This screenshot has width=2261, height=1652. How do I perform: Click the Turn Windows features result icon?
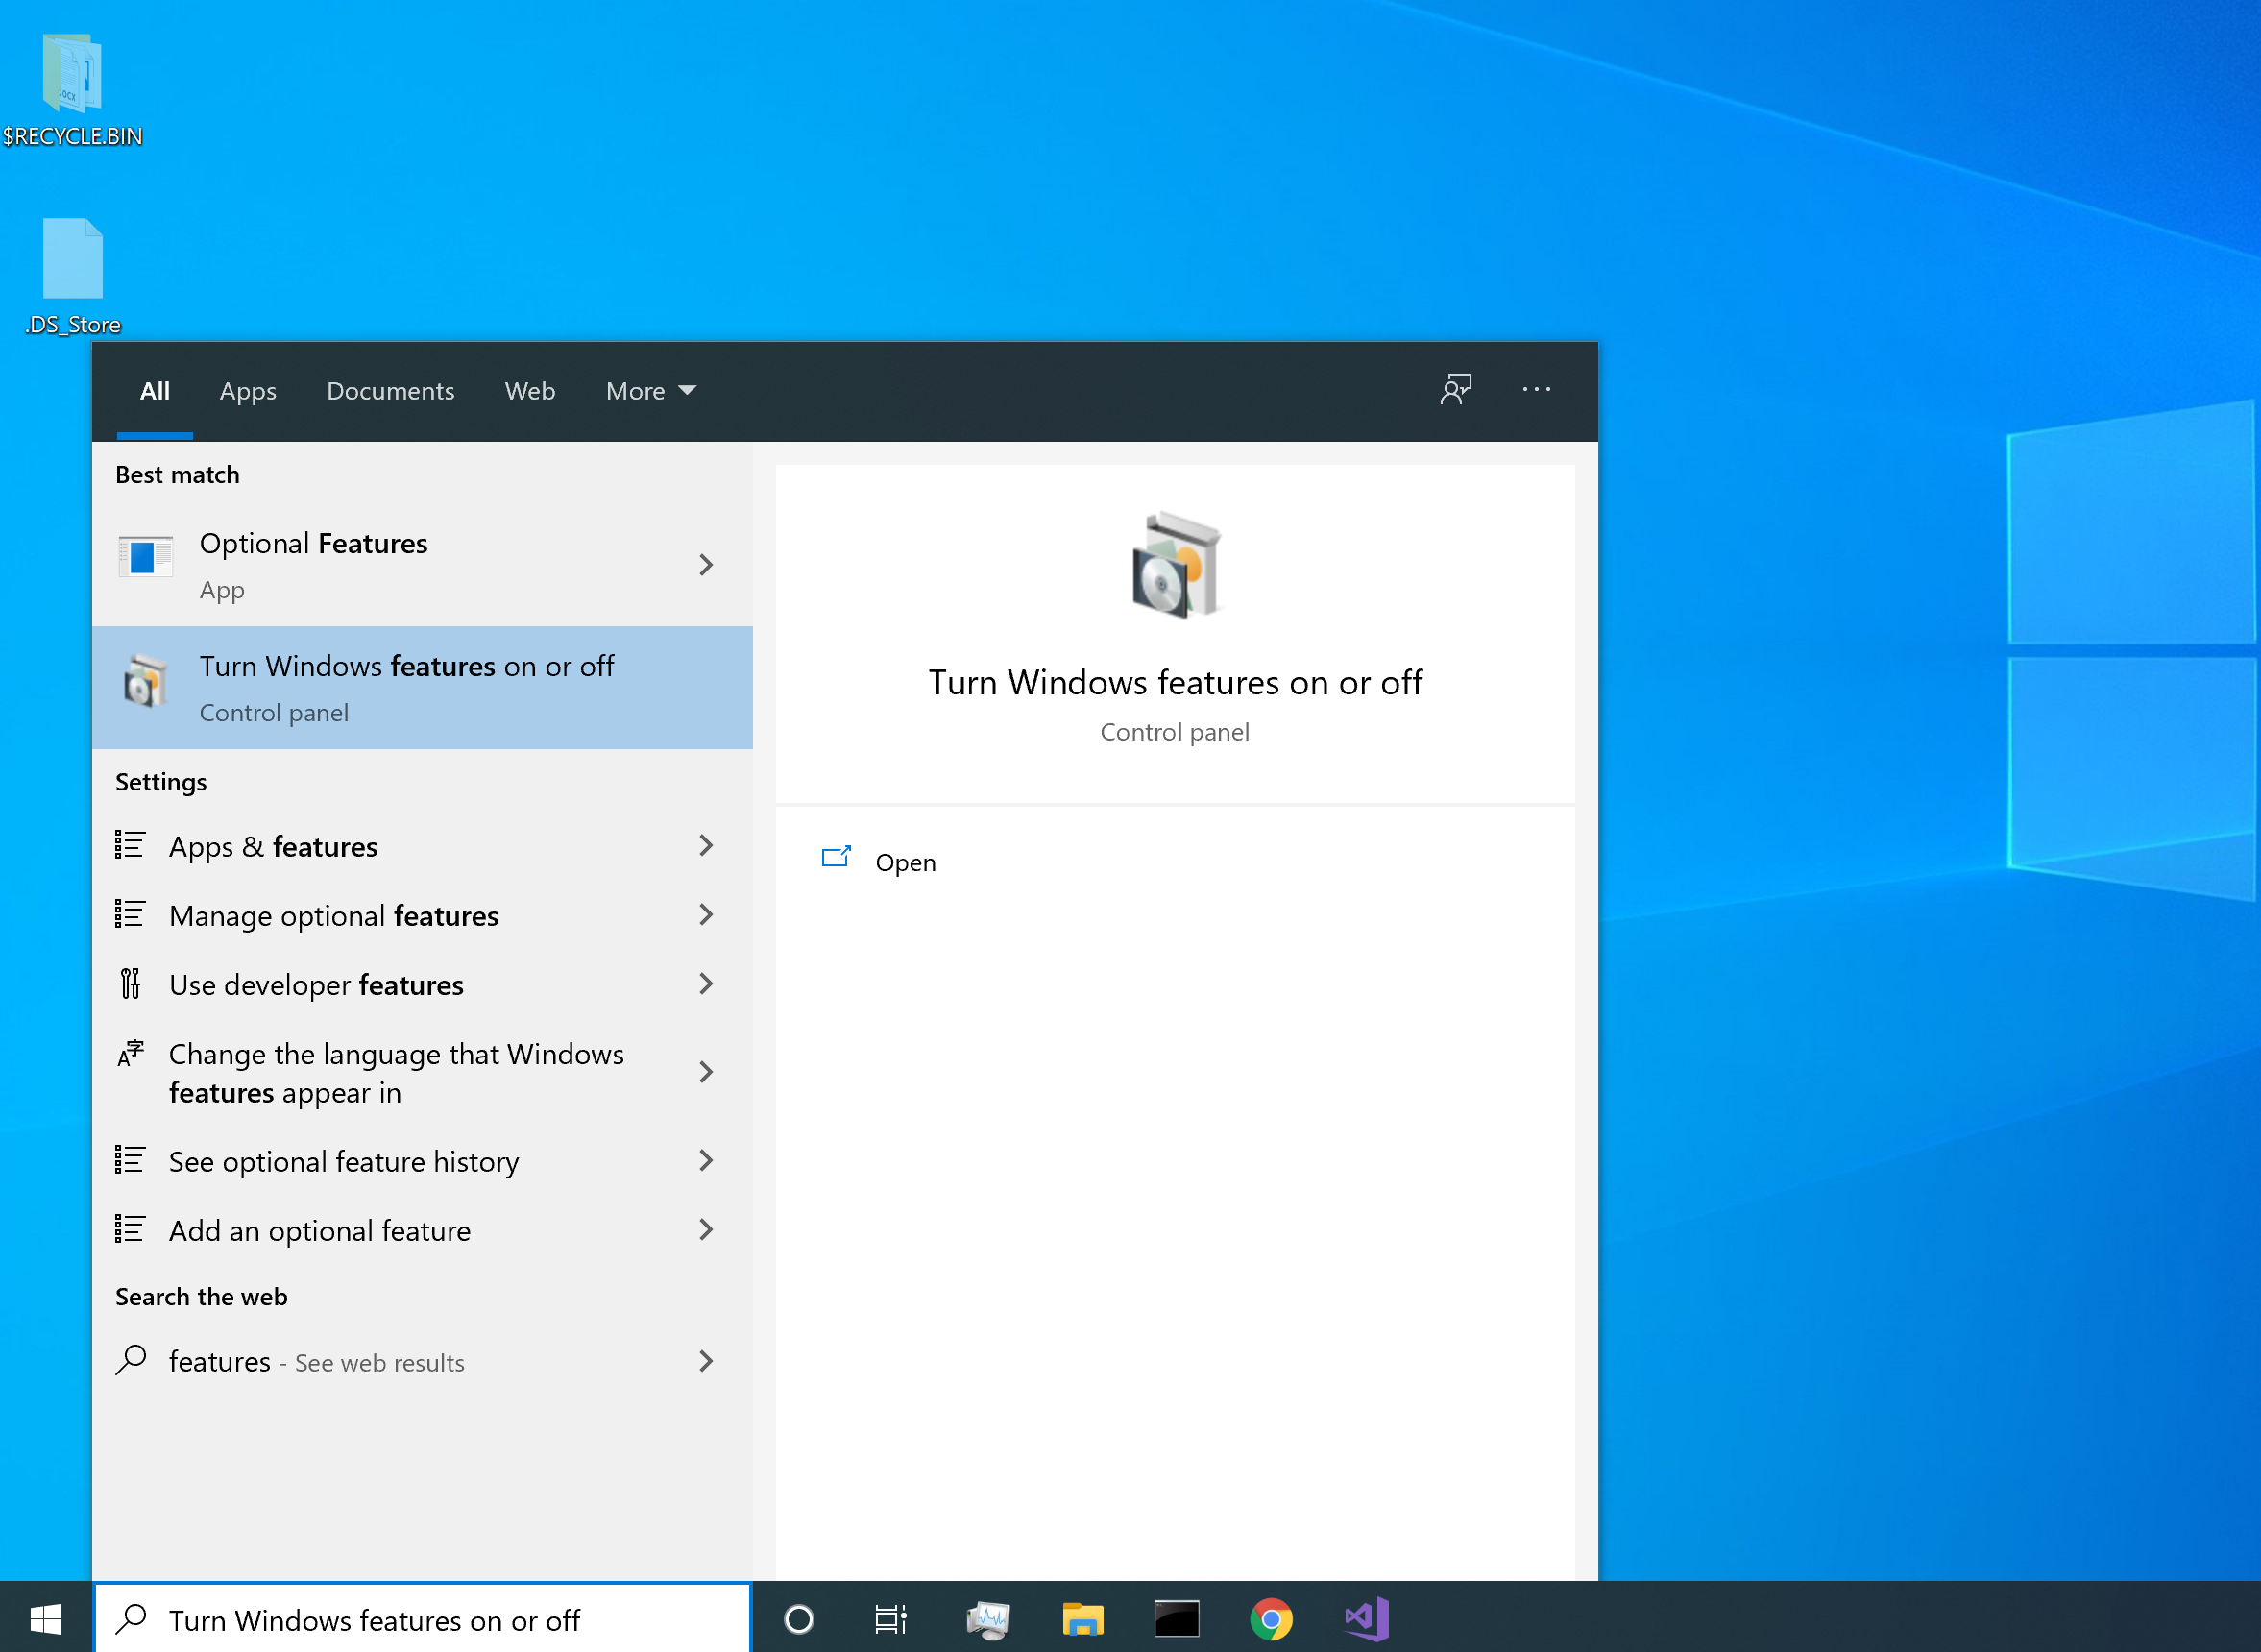(145, 681)
